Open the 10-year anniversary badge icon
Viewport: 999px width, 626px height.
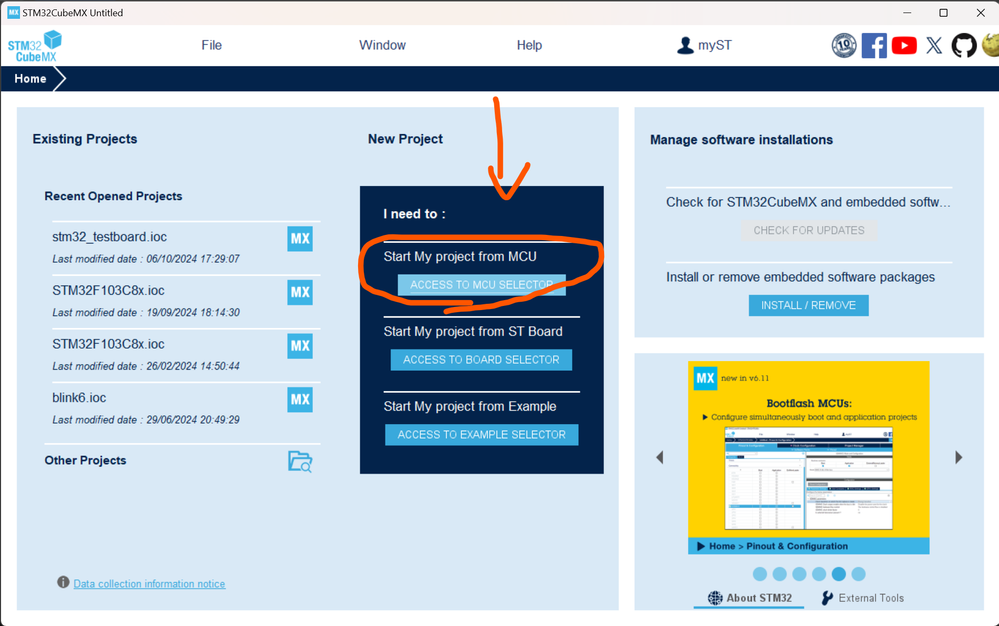[844, 45]
